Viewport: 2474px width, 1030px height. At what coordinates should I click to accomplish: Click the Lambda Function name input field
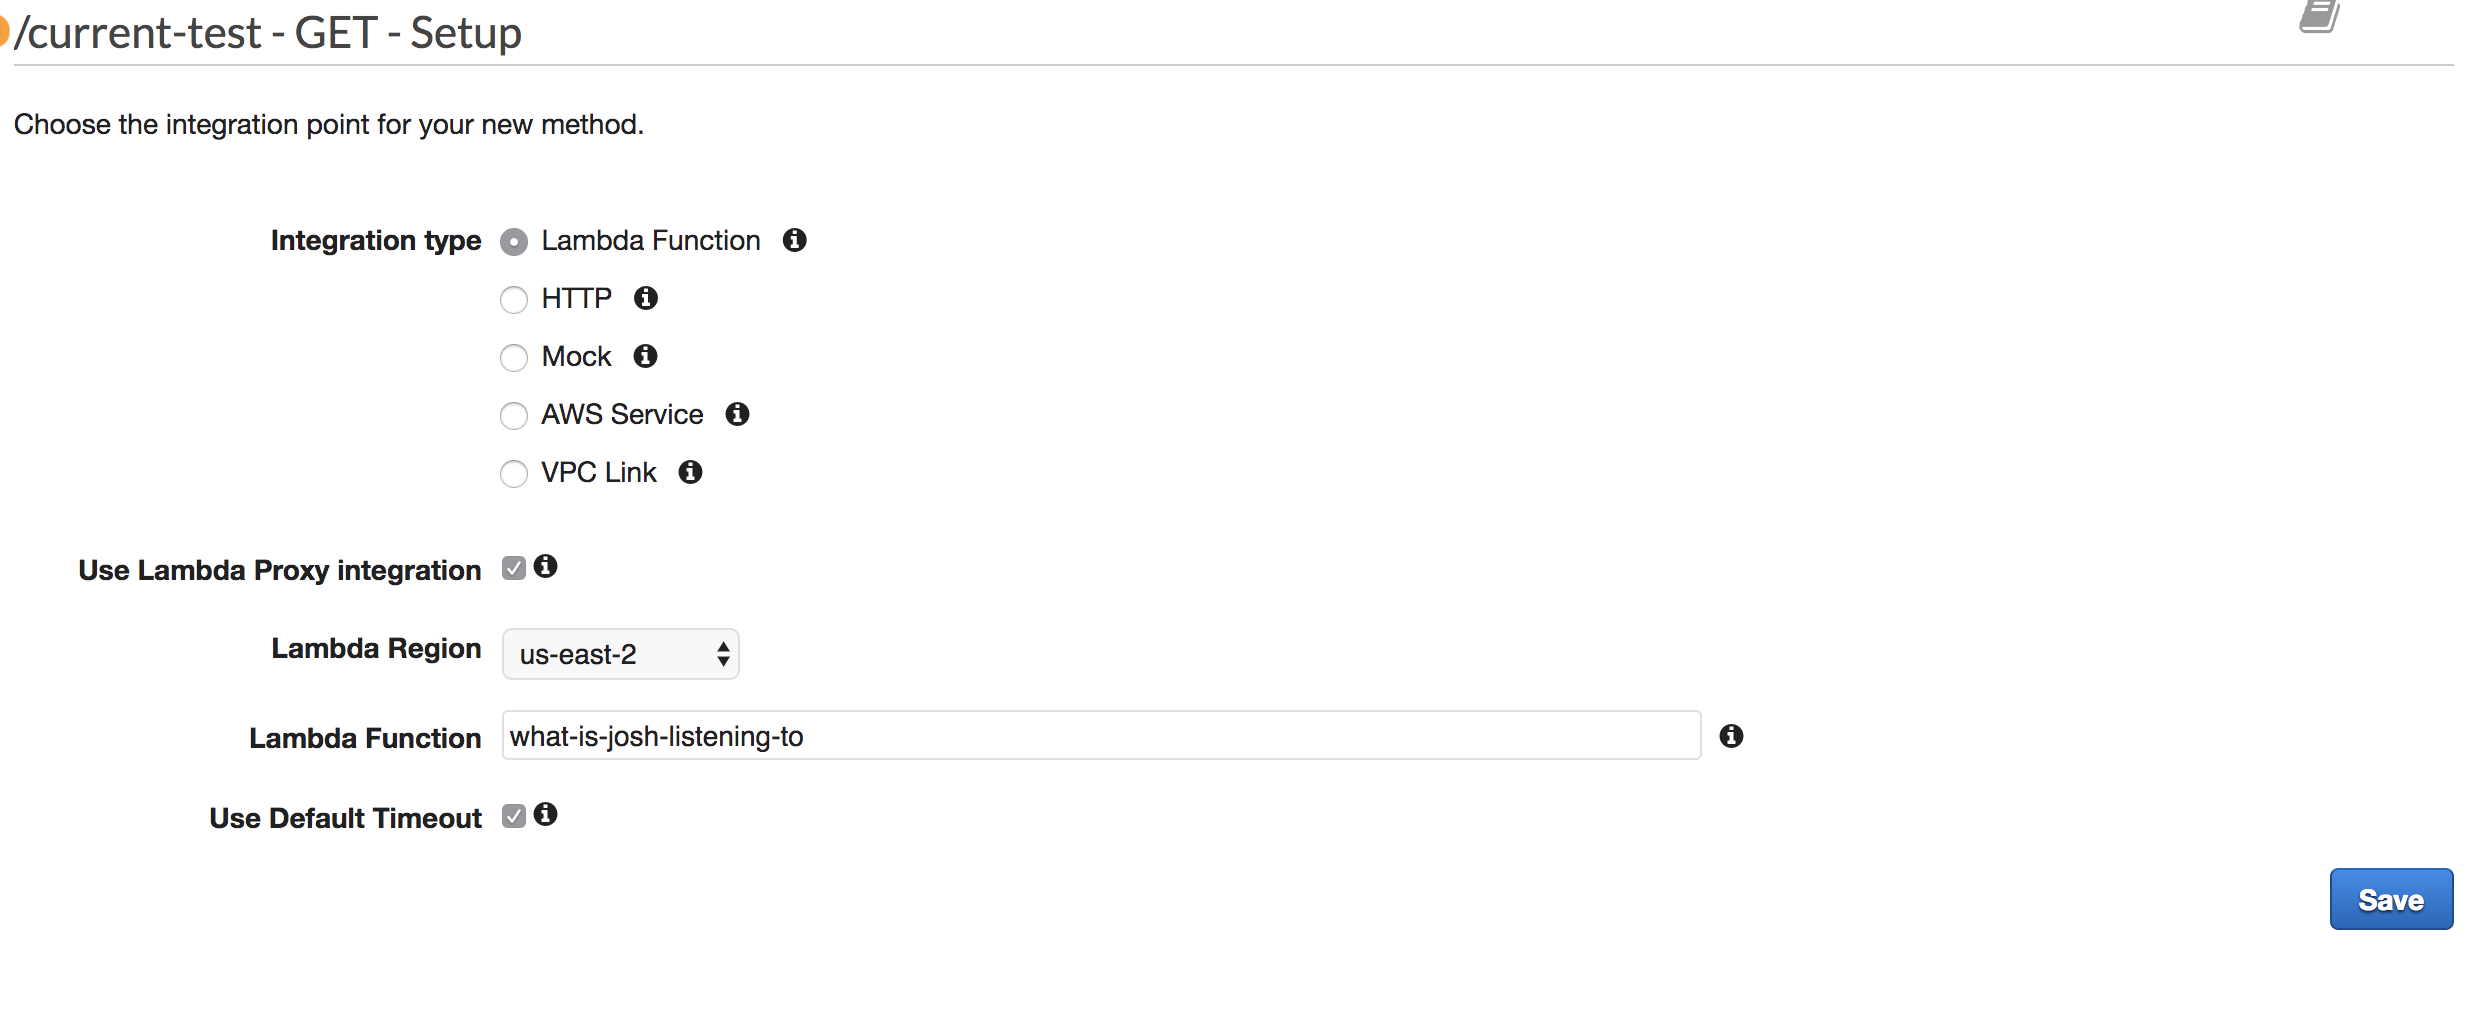(x=1101, y=736)
